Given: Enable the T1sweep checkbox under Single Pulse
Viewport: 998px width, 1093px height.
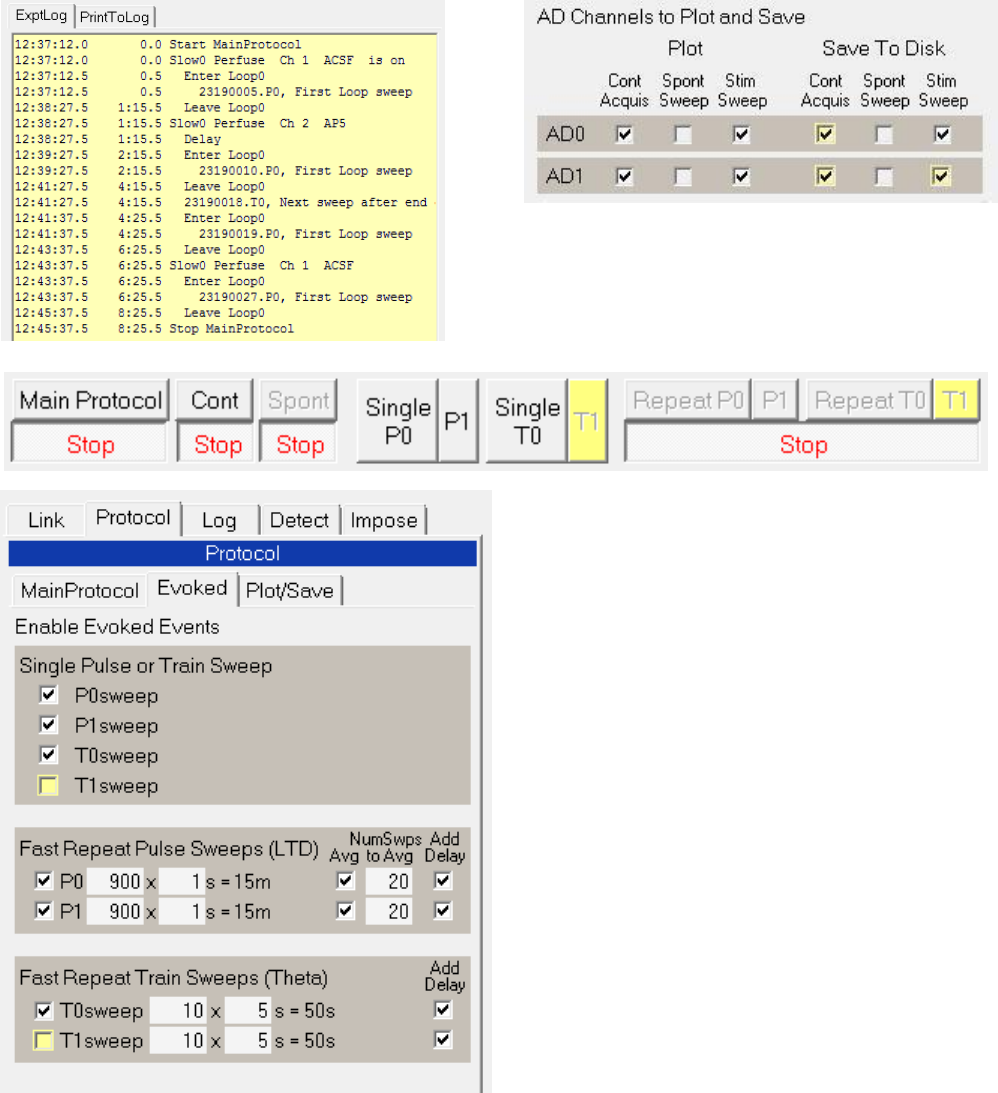Looking at the screenshot, I should (46, 786).
